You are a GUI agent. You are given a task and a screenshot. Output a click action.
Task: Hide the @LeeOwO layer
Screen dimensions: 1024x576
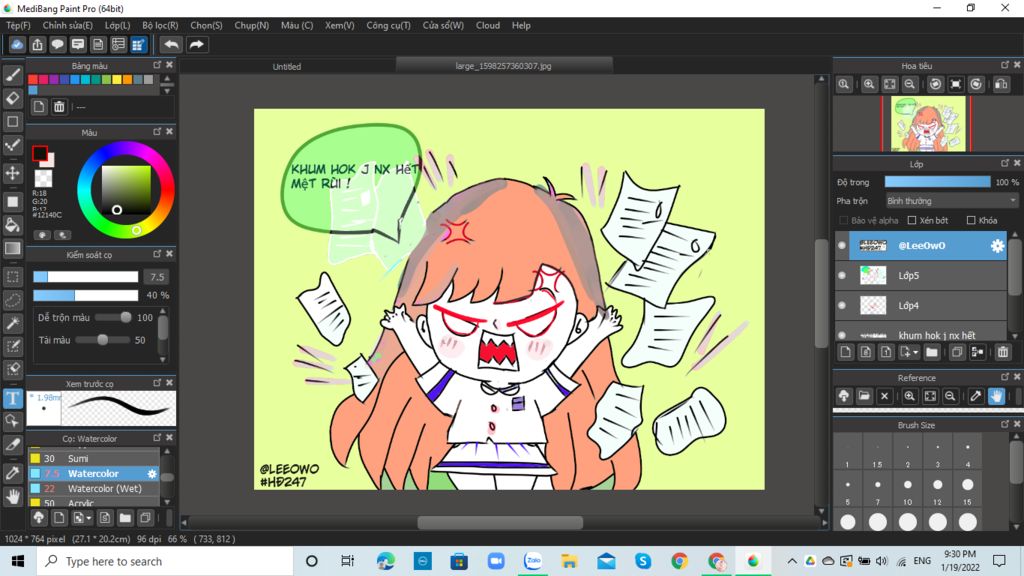(842, 246)
